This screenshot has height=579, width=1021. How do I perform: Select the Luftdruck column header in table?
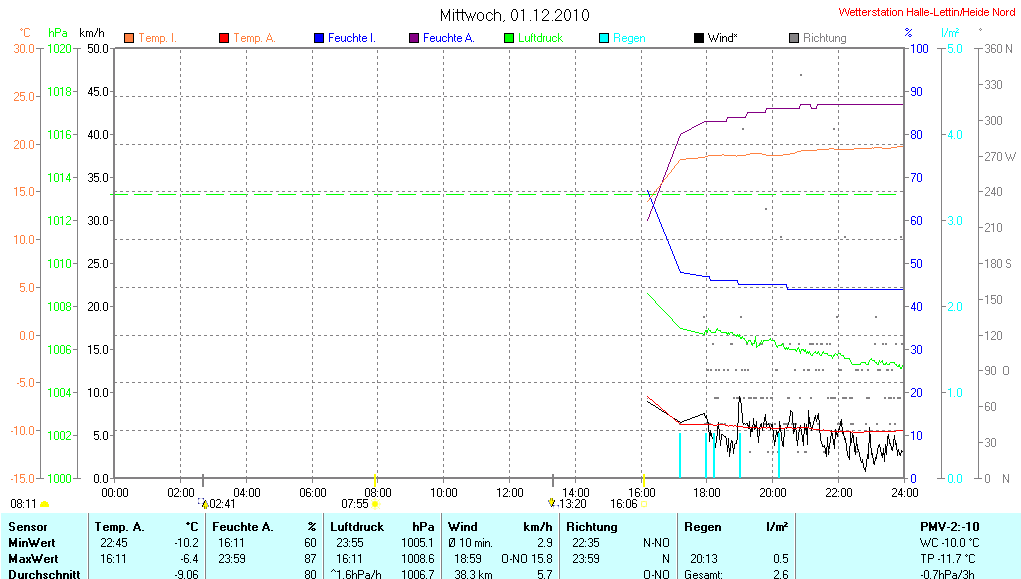tap(352, 526)
